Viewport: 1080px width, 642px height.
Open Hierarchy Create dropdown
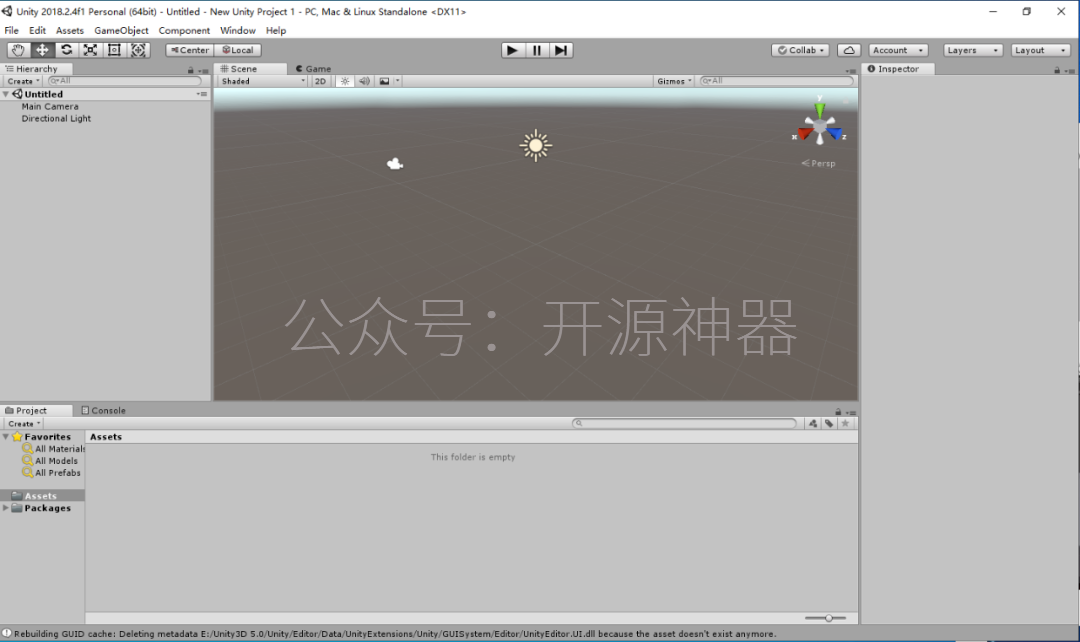tap(23, 81)
